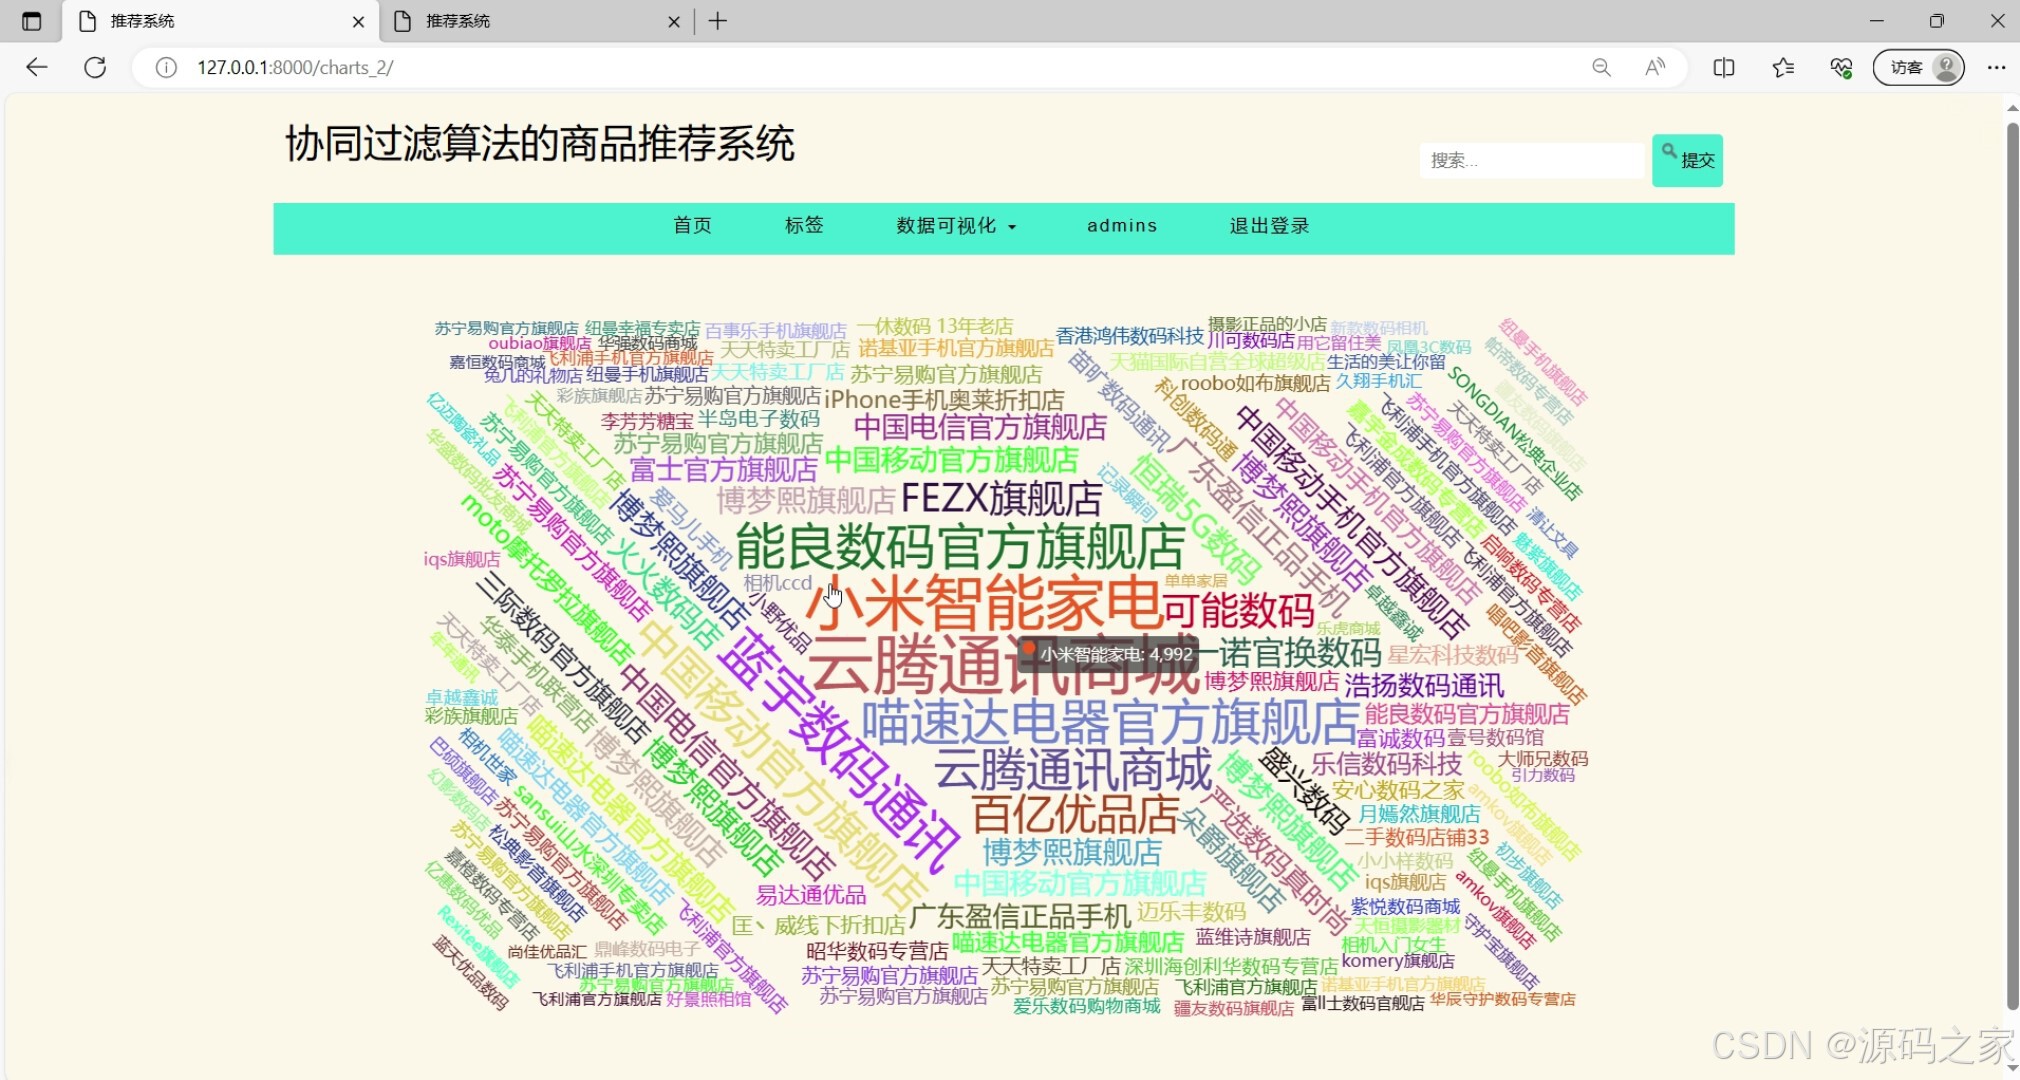Expand the 数据可视化 dropdown menu

point(955,226)
